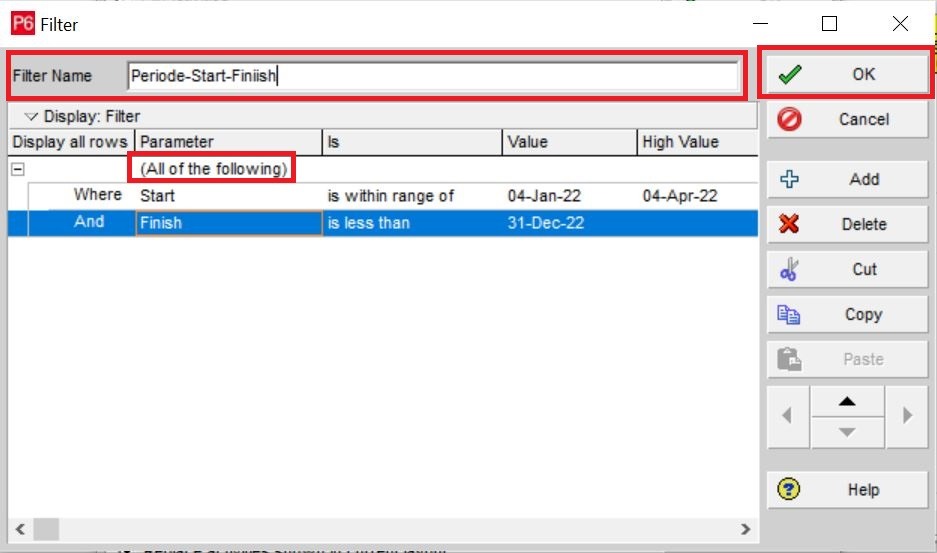Screen dimensions: 937x553
Task: Open the Help button
Action: pos(847,490)
